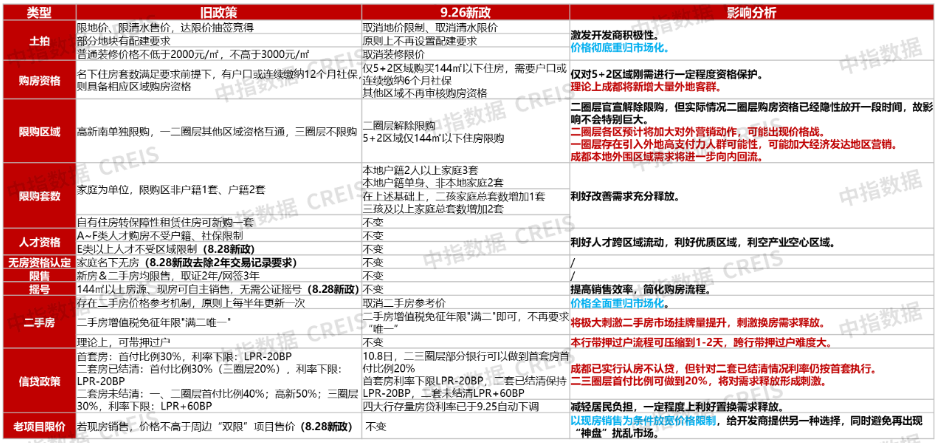
Task: Click '不变' in the 限售 row
Action: [x=373, y=276]
